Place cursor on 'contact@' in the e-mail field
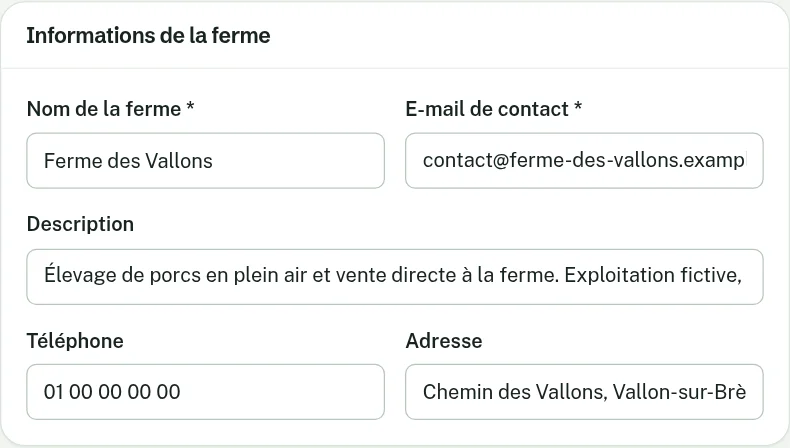 pyautogui.click(x=466, y=160)
